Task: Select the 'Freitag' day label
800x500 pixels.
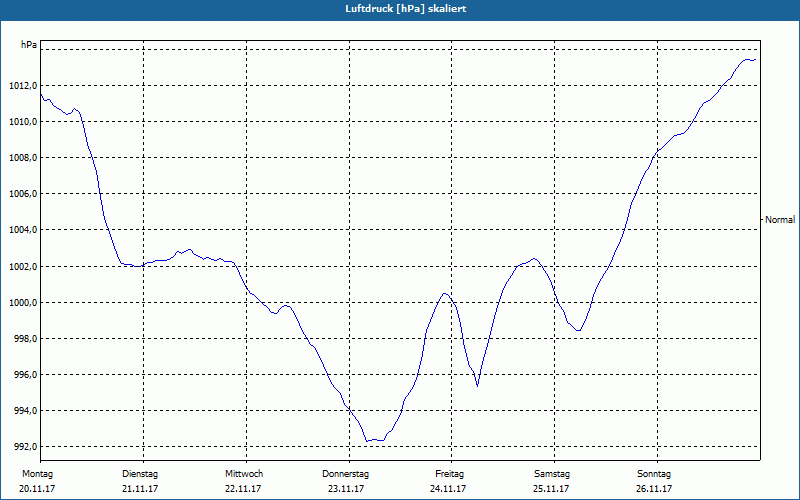Action: [x=449, y=474]
